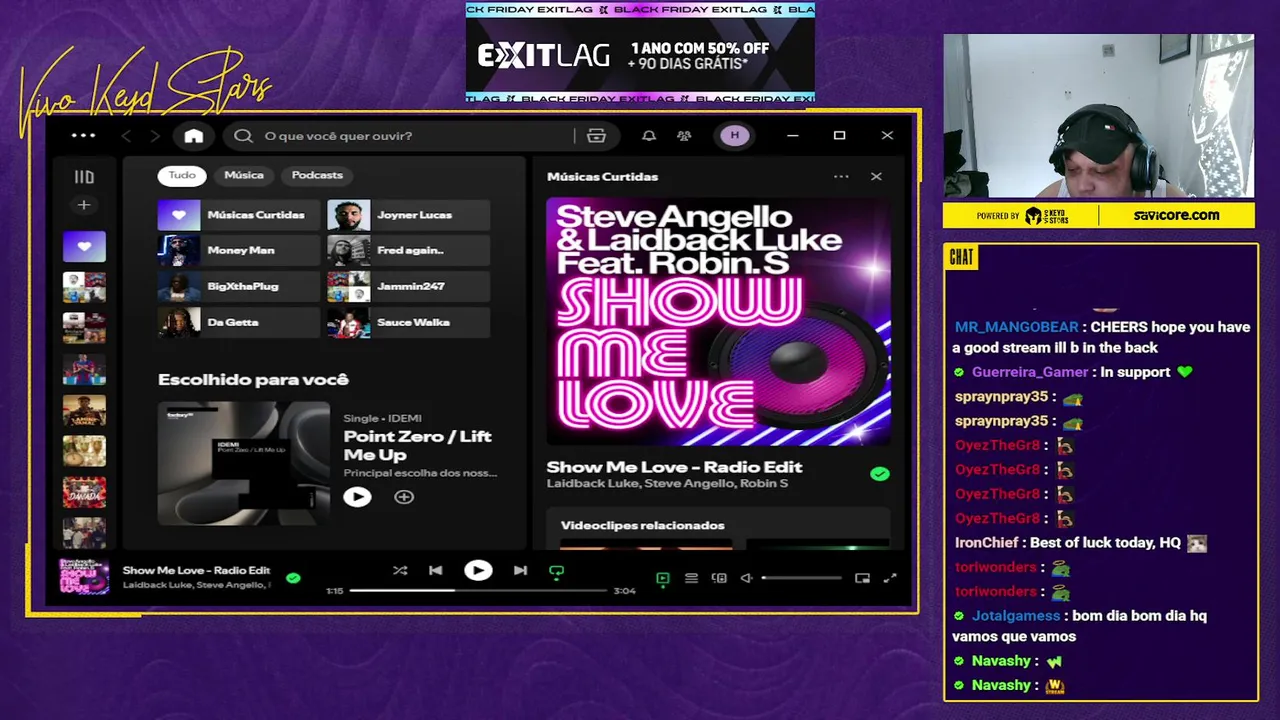This screenshot has height=720, width=1280.
Task: Play the Point Zero / Lift Me Up single
Action: [x=357, y=497]
